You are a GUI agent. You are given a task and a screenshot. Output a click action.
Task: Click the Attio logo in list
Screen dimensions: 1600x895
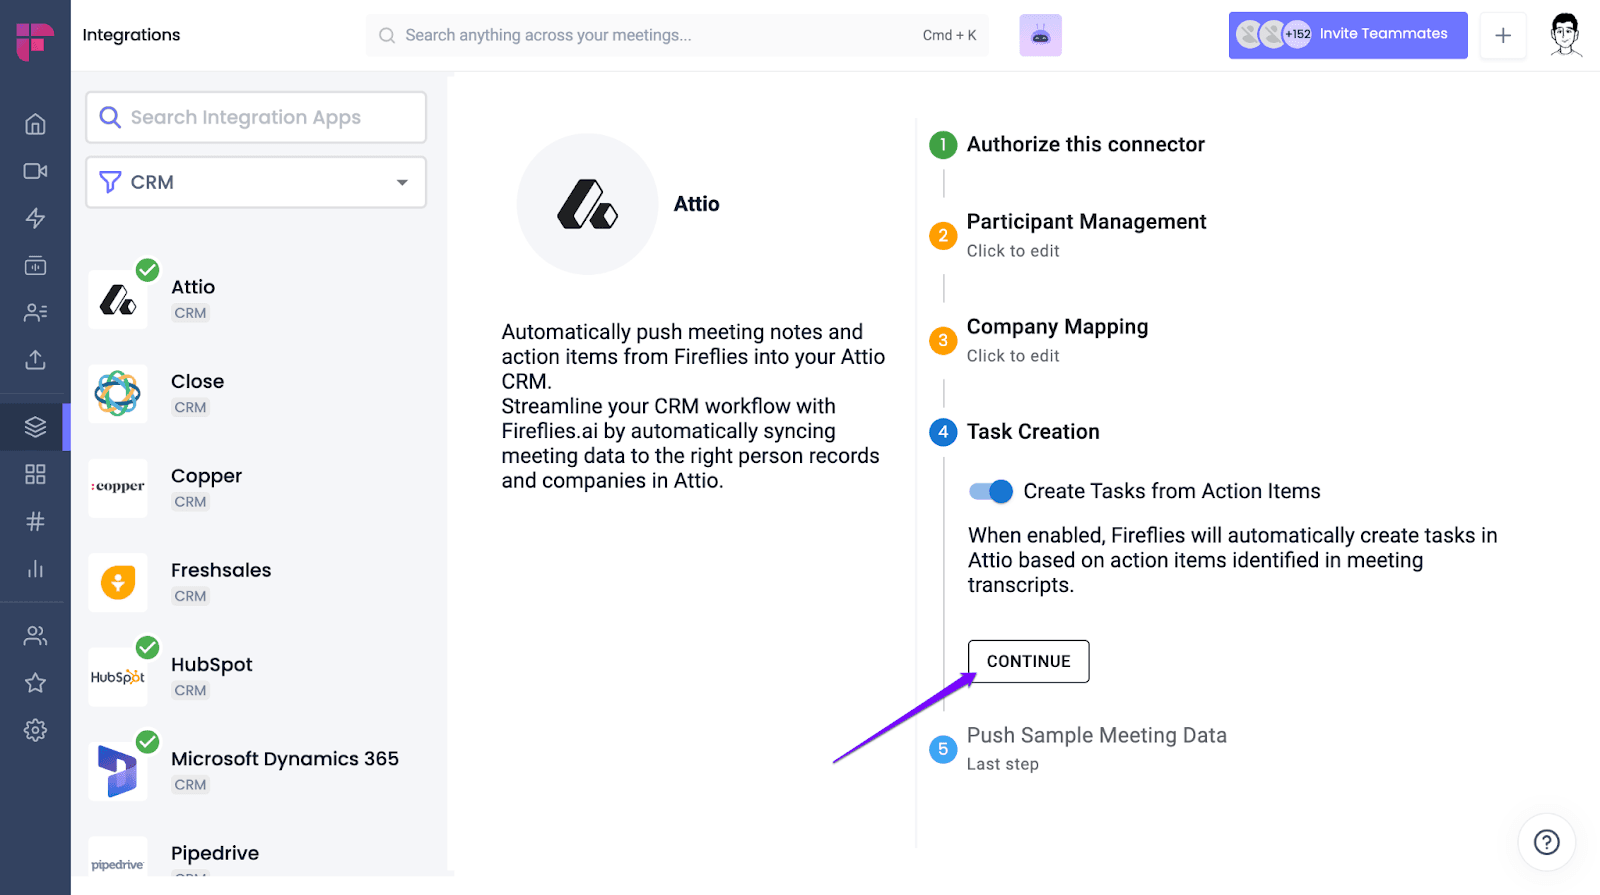click(x=118, y=299)
